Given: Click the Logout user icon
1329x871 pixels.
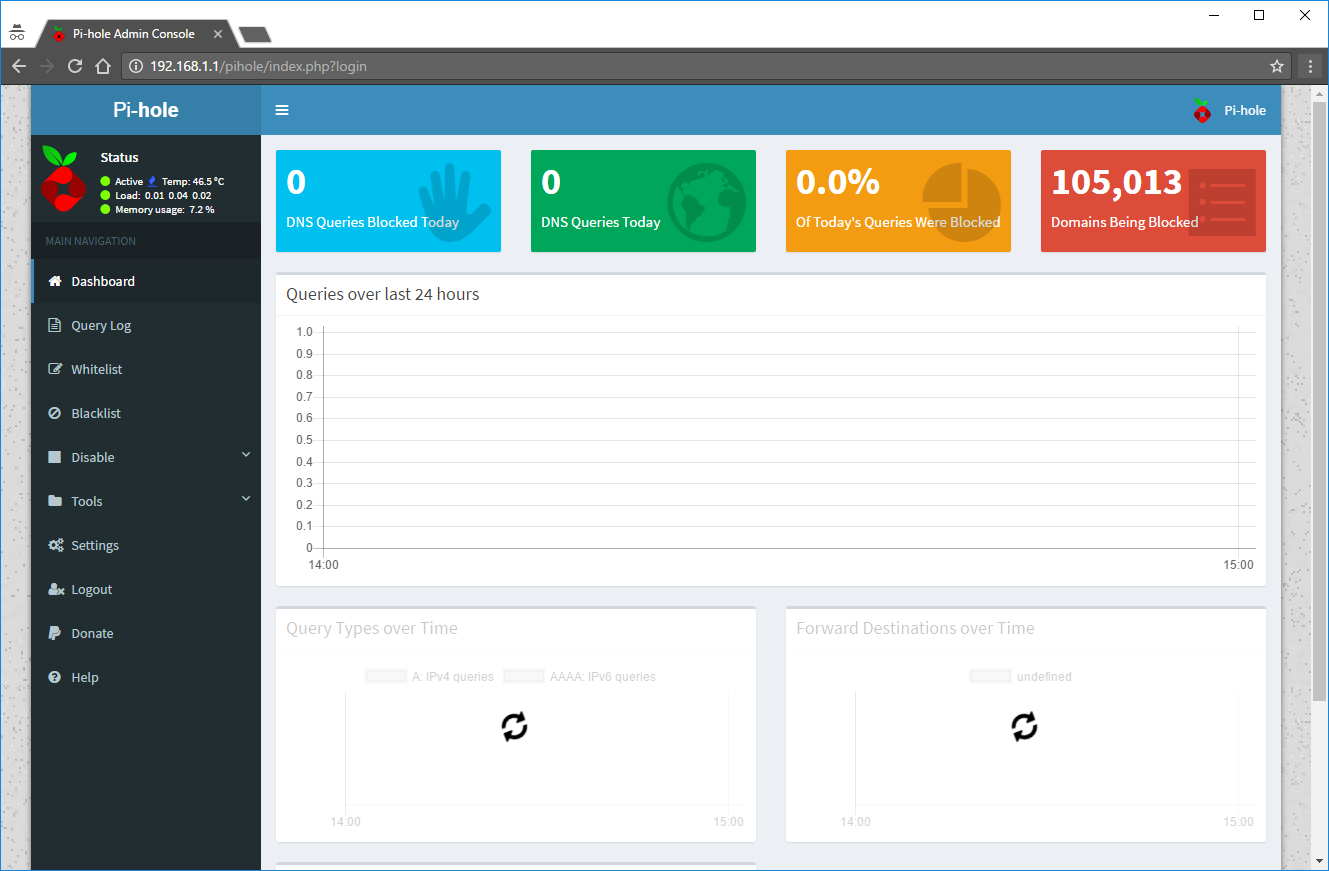Looking at the screenshot, I should point(56,589).
